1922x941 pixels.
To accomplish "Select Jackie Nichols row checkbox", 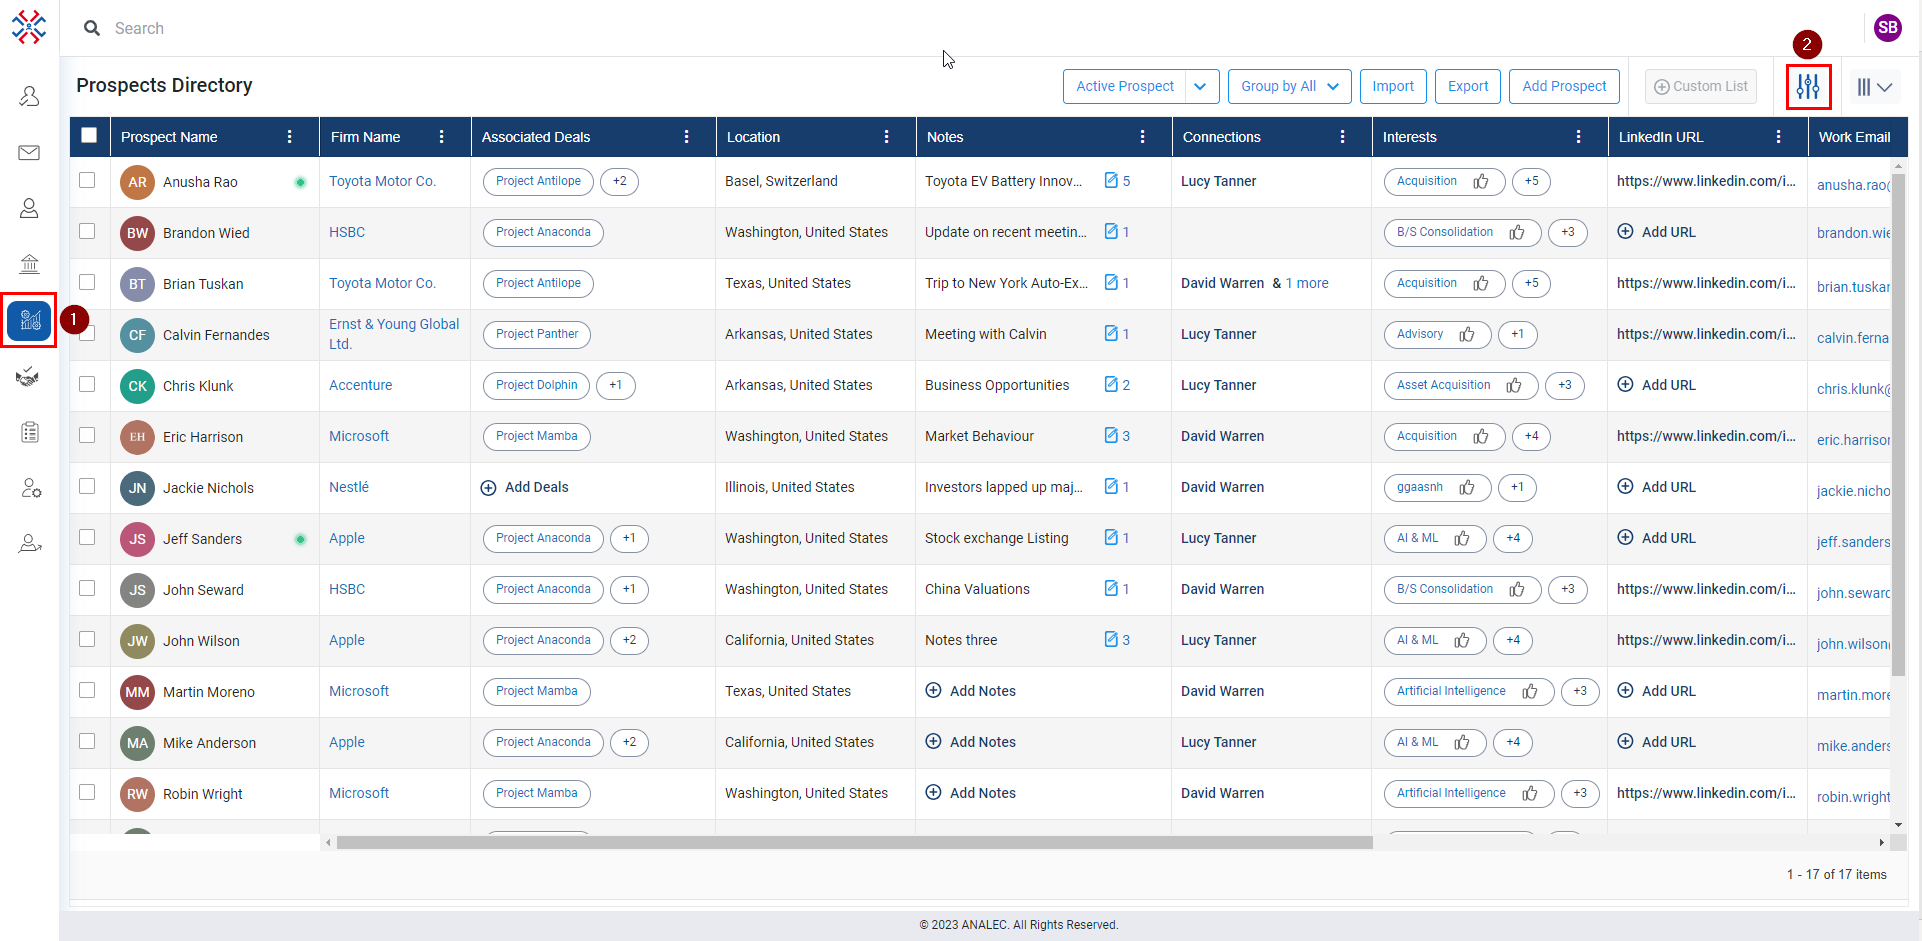I will pos(87,486).
